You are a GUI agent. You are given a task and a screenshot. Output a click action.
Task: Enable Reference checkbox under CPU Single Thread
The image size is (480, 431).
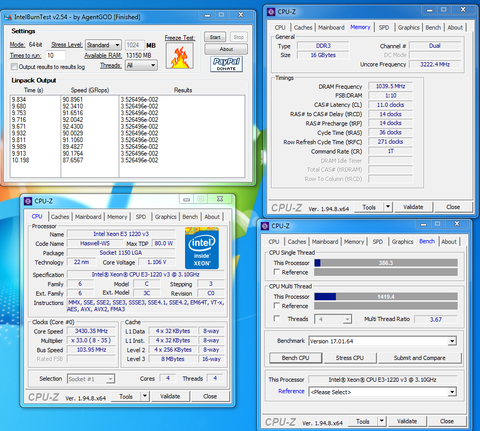pos(276,272)
